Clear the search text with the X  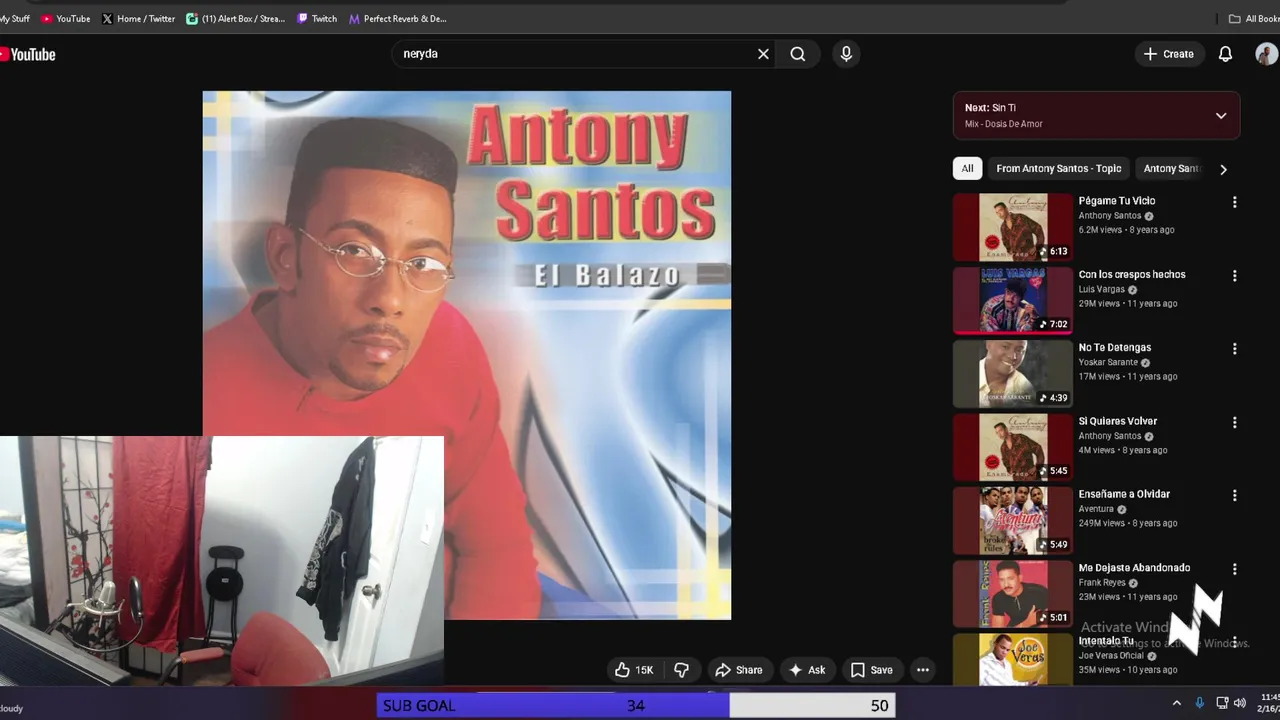click(x=763, y=54)
